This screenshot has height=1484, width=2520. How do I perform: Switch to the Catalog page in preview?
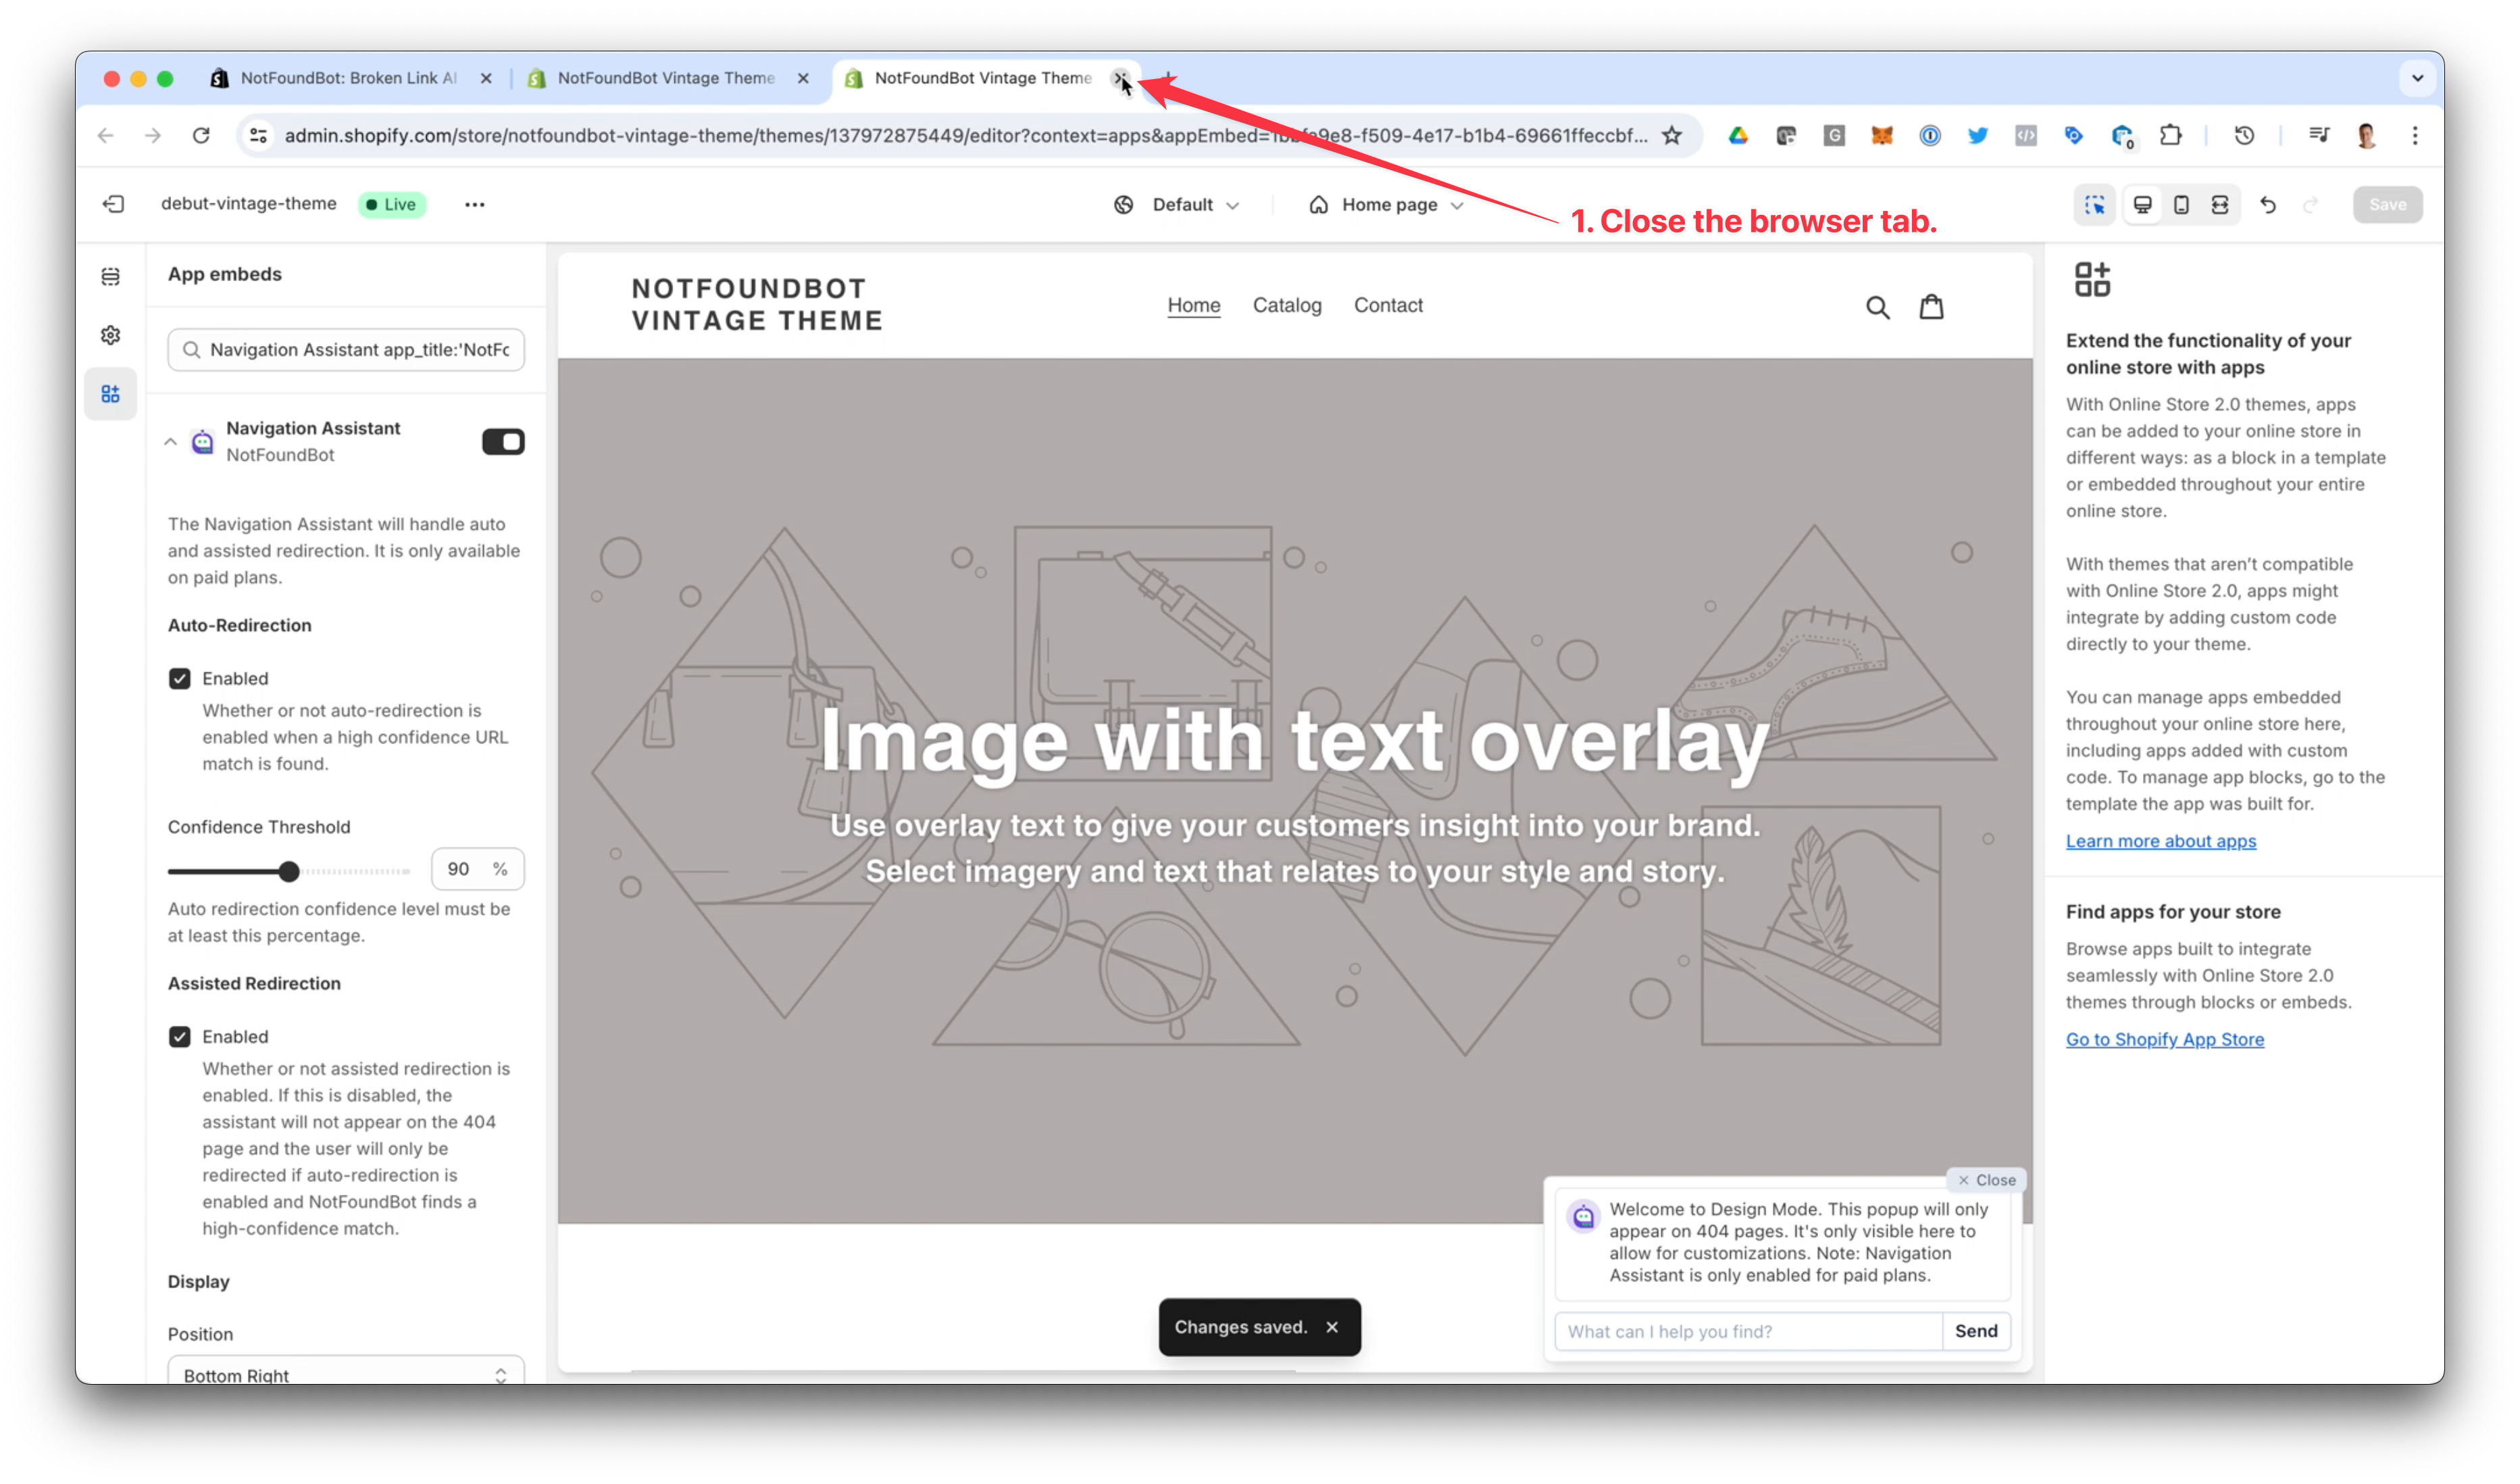pyautogui.click(x=1287, y=305)
